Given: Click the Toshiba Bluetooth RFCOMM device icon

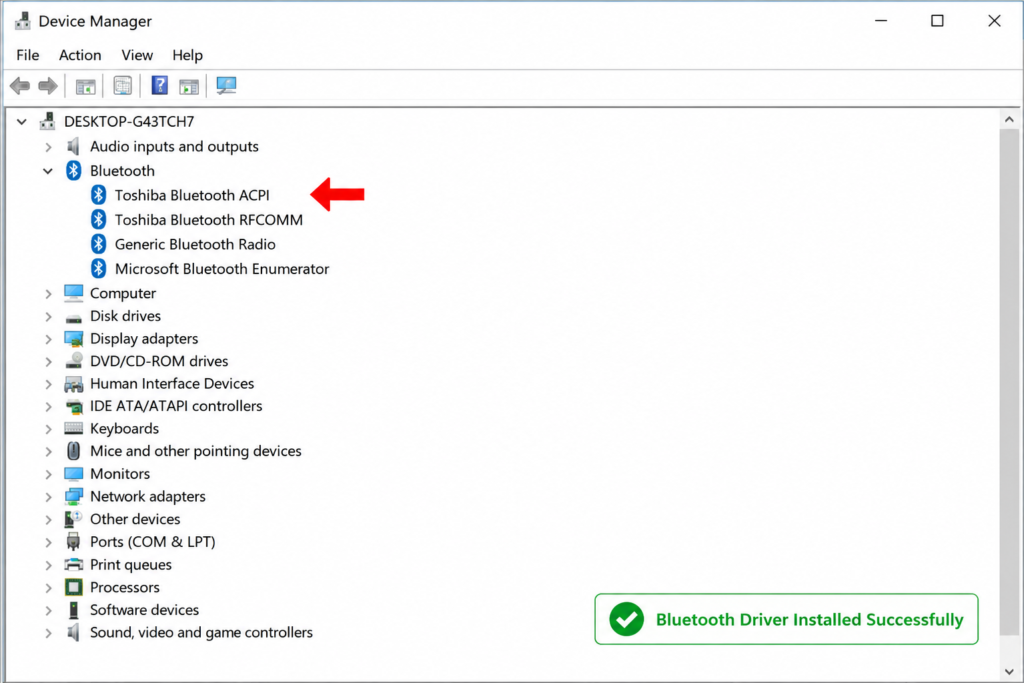Looking at the screenshot, I should 99,219.
